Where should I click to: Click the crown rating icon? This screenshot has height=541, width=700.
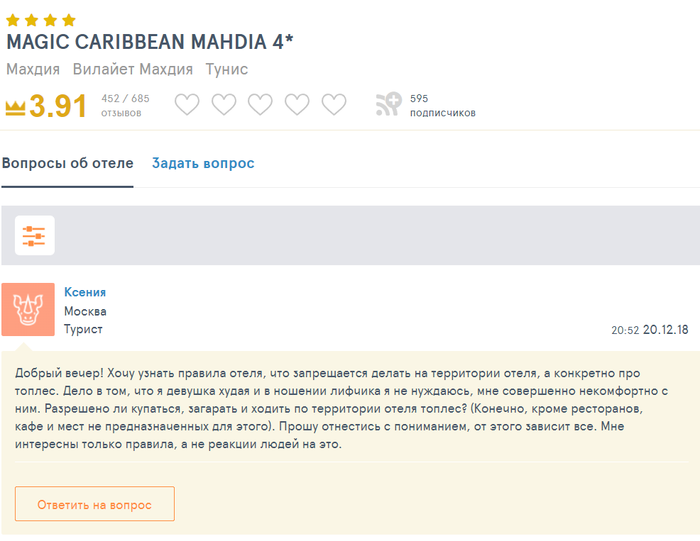[x=15, y=108]
